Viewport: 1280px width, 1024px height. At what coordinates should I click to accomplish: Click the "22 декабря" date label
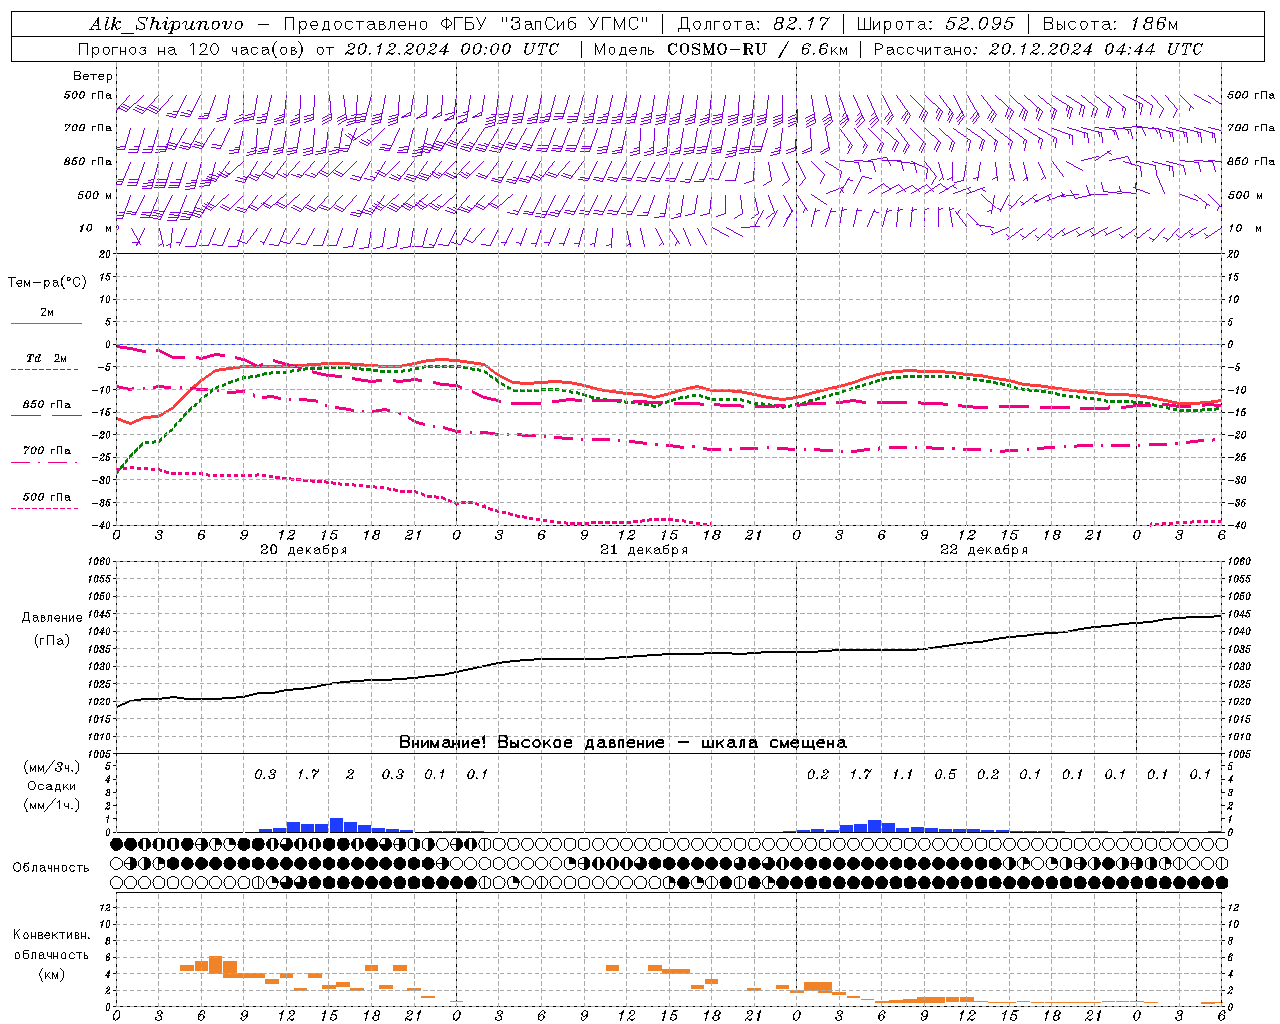[x=984, y=550]
